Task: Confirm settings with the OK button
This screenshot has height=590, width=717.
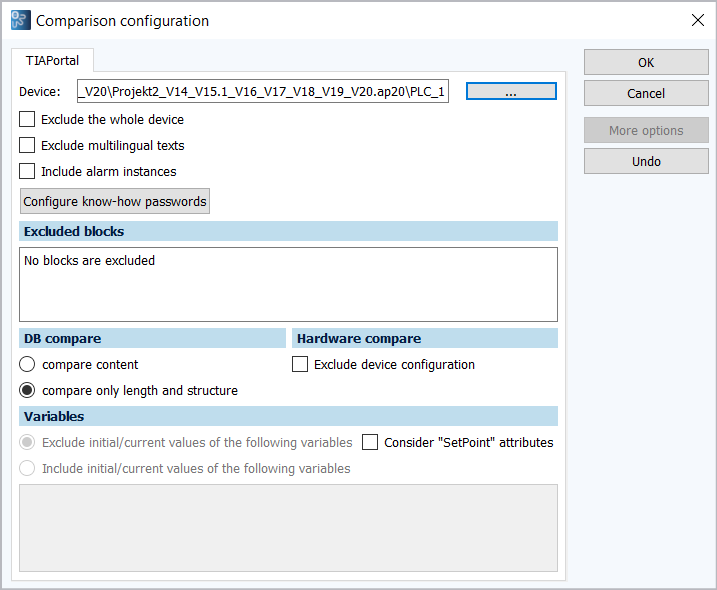Action: click(646, 62)
